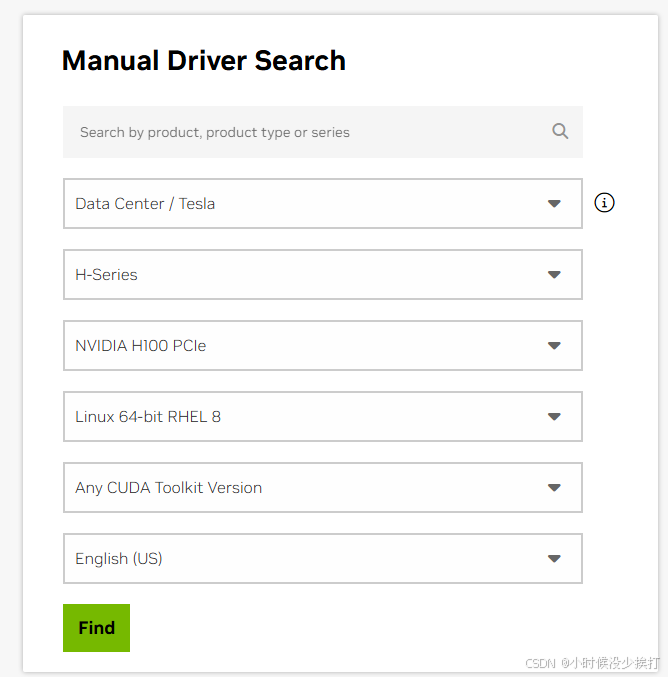Expand the Any CUDA Toolkit Version dropdown
668x677 pixels.
323,487
